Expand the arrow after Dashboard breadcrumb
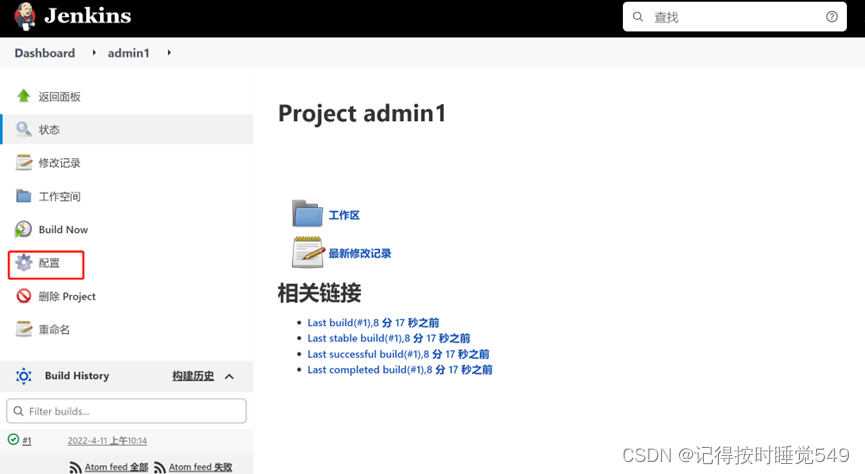This screenshot has width=865, height=474. point(94,53)
